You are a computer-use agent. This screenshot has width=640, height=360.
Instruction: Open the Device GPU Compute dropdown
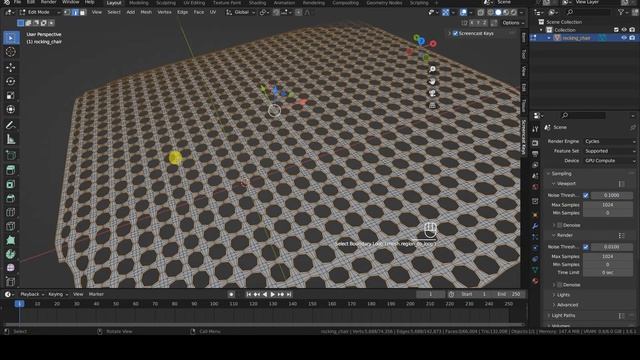click(610, 161)
